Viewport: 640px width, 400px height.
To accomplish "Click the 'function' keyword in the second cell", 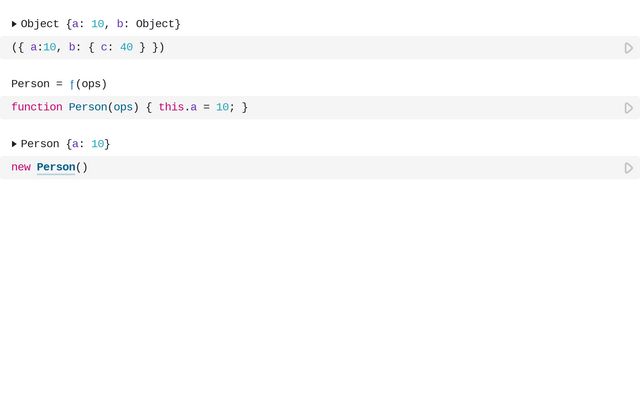I will pos(36,107).
